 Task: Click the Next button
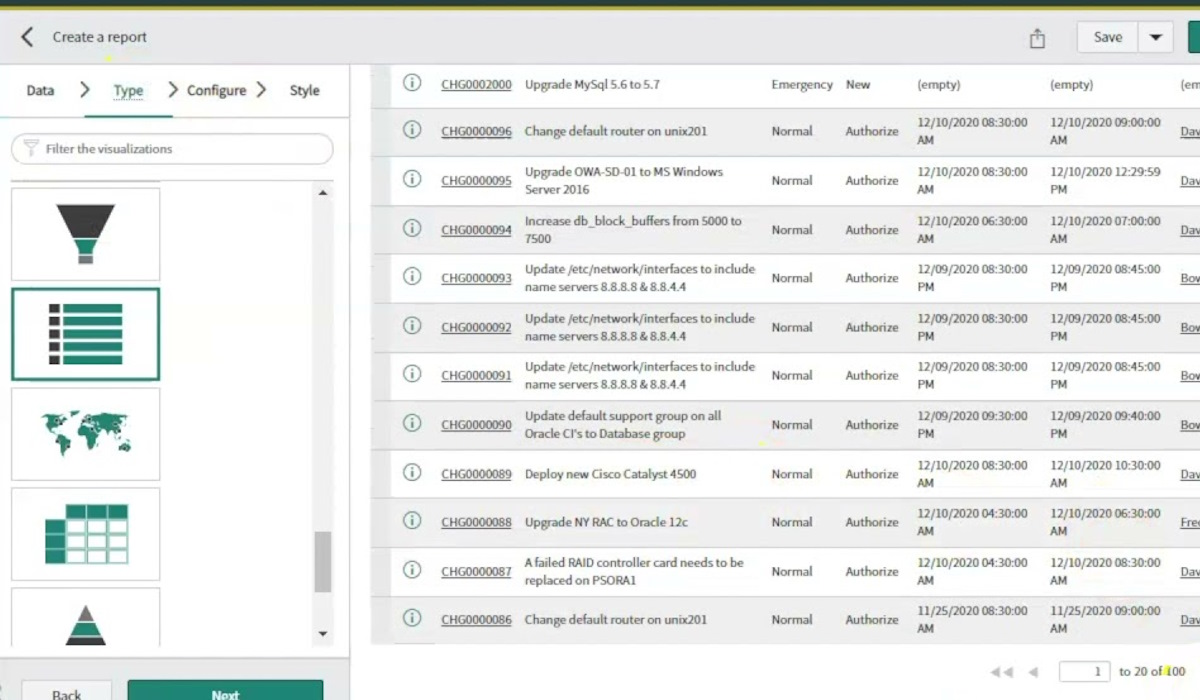225,692
